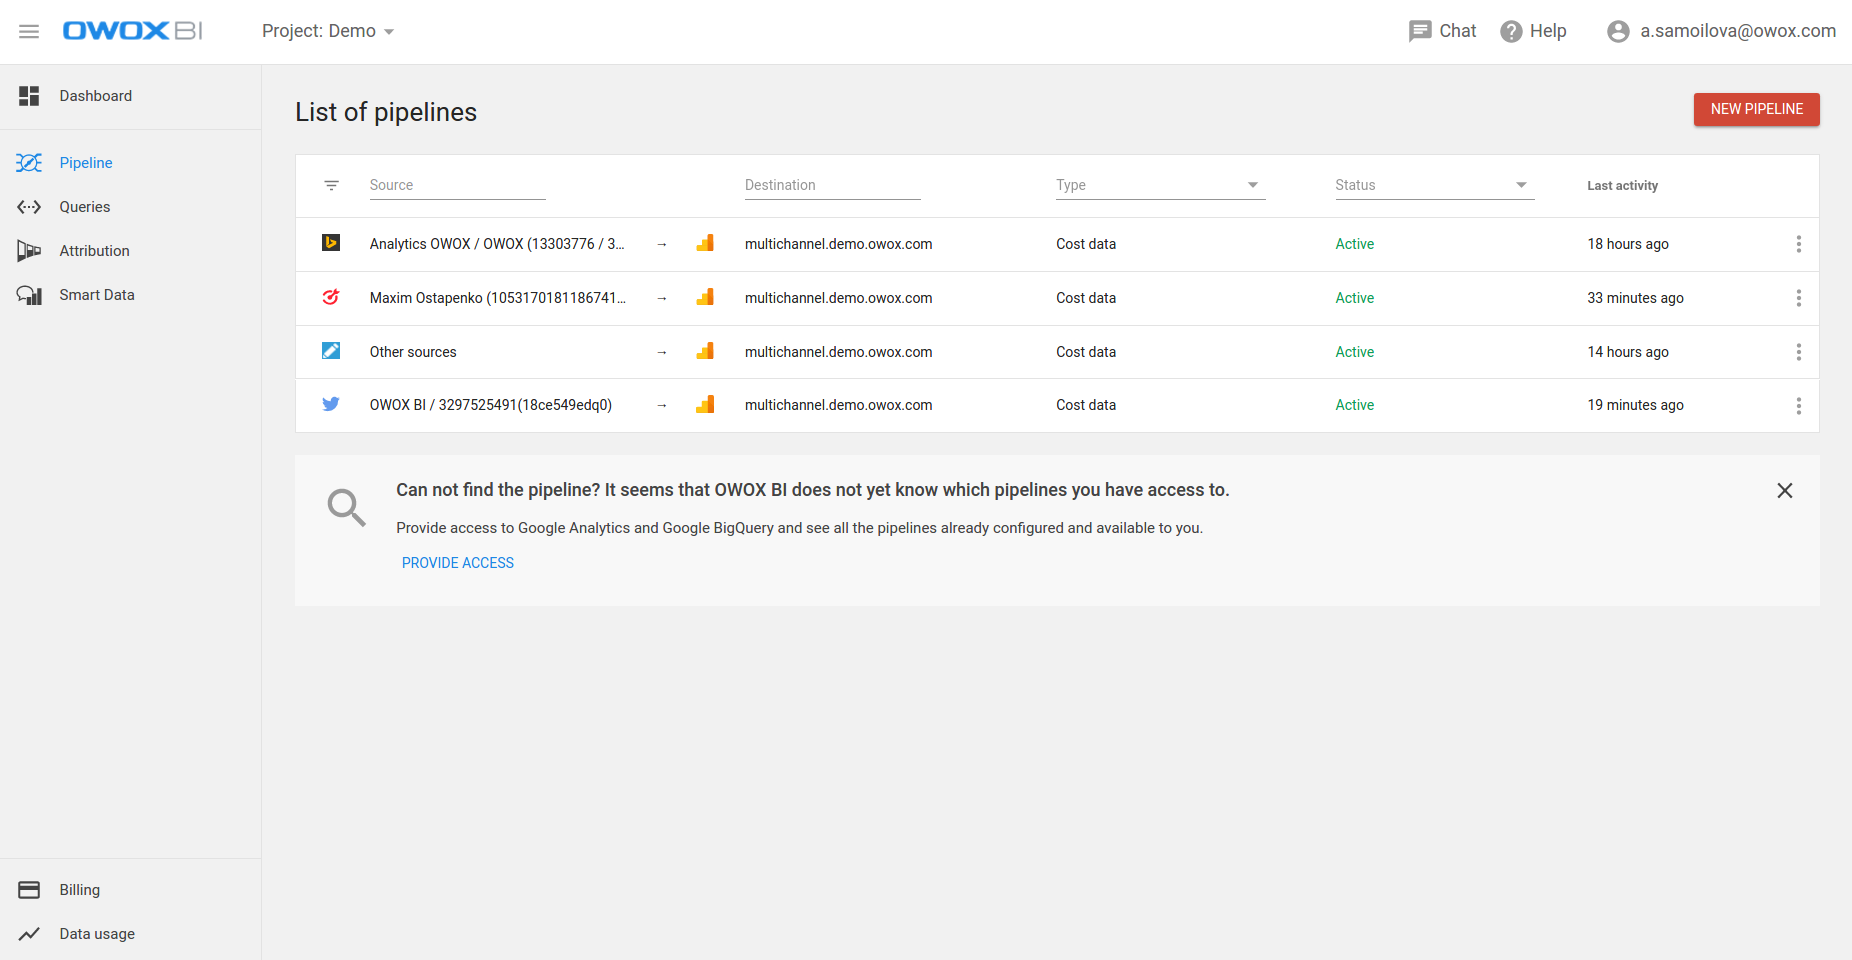Screen dimensions: 1852x960
Task: Click the Help question mark icon
Action: tap(1511, 31)
